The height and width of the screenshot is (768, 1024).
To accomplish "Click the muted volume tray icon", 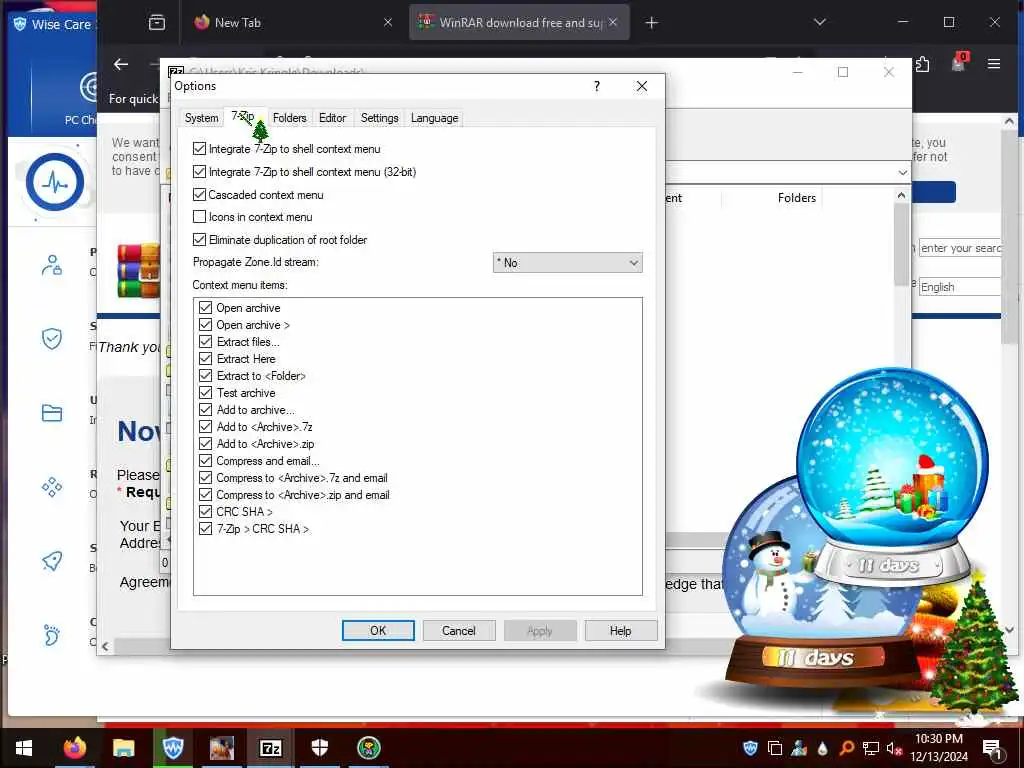I will pyautogui.click(x=894, y=748).
